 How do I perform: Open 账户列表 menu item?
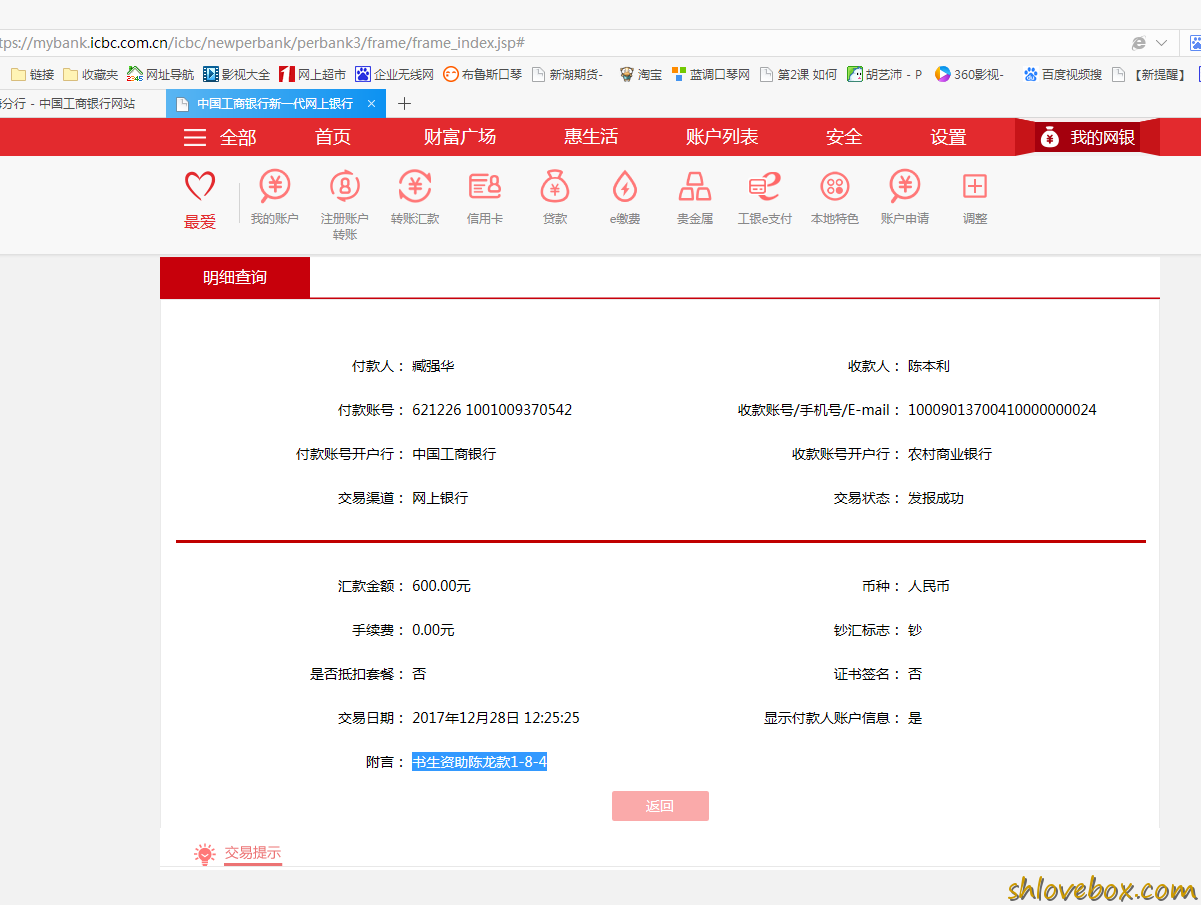[x=722, y=137]
